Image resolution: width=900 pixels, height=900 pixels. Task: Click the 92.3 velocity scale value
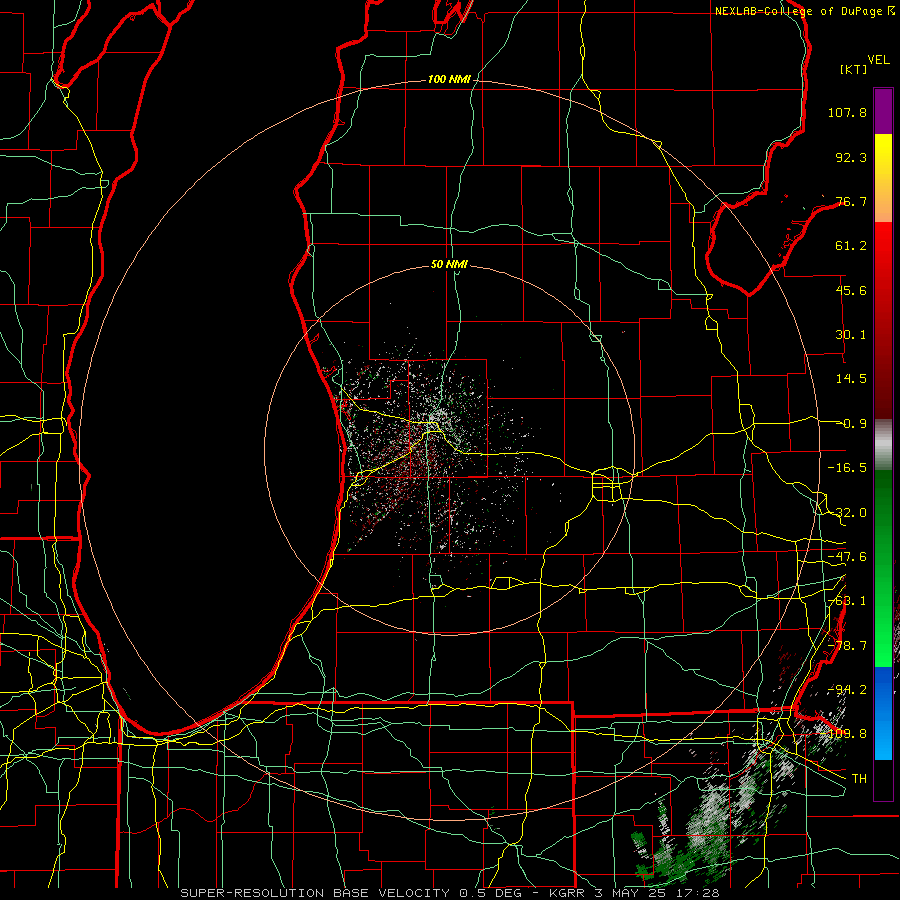click(851, 157)
